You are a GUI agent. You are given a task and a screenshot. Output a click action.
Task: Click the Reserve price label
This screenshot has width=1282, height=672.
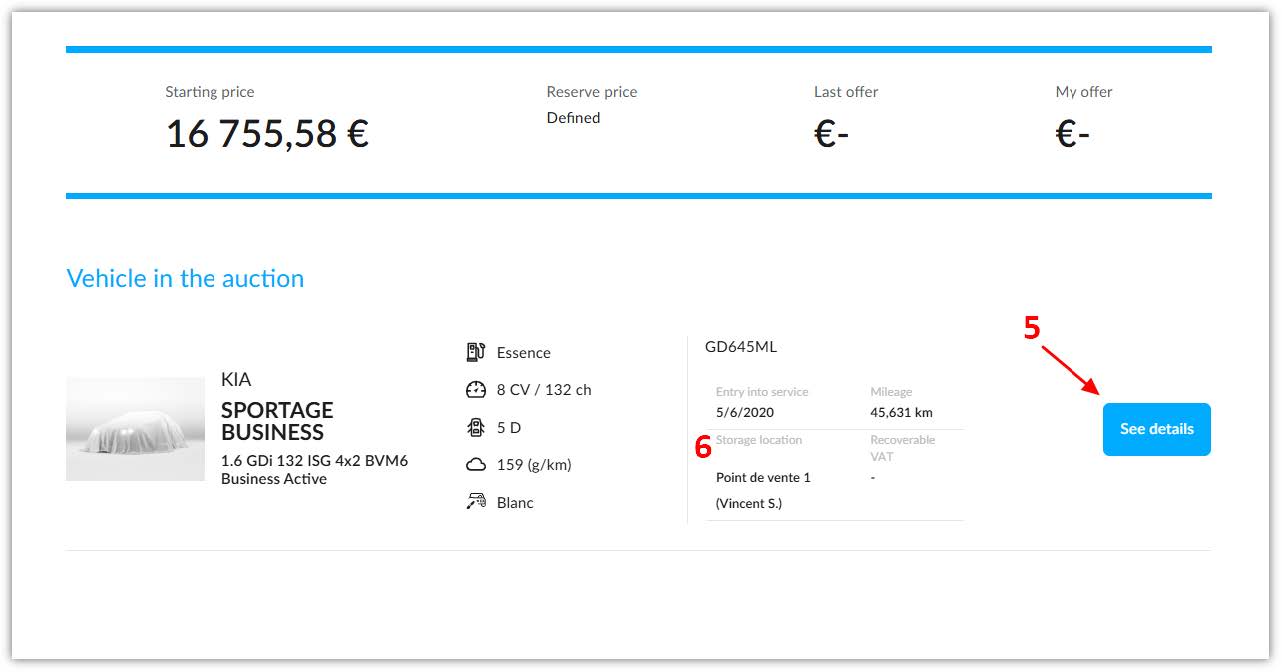pyautogui.click(x=592, y=92)
